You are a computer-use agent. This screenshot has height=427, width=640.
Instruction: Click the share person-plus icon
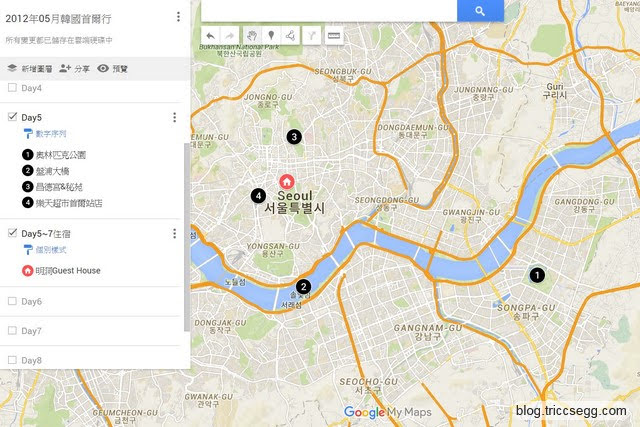tap(65, 68)
